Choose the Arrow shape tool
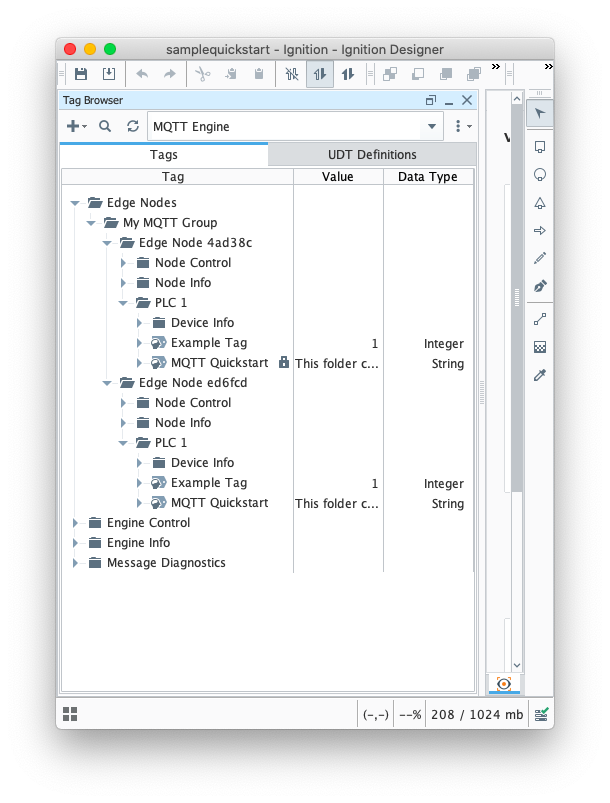Image resolution: width=610 pixels, height=803 pixels. (540, 231)
